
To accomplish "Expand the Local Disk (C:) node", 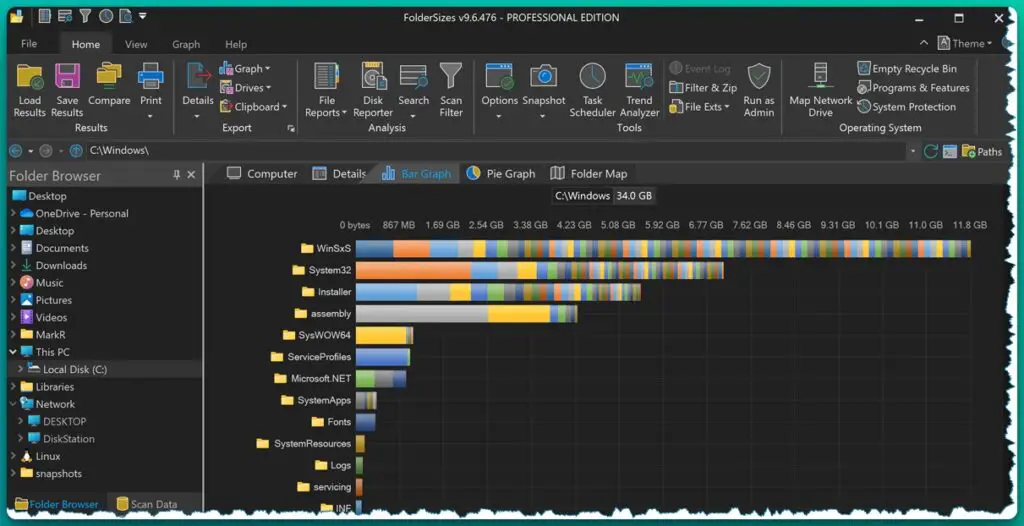I will [21, 370].
